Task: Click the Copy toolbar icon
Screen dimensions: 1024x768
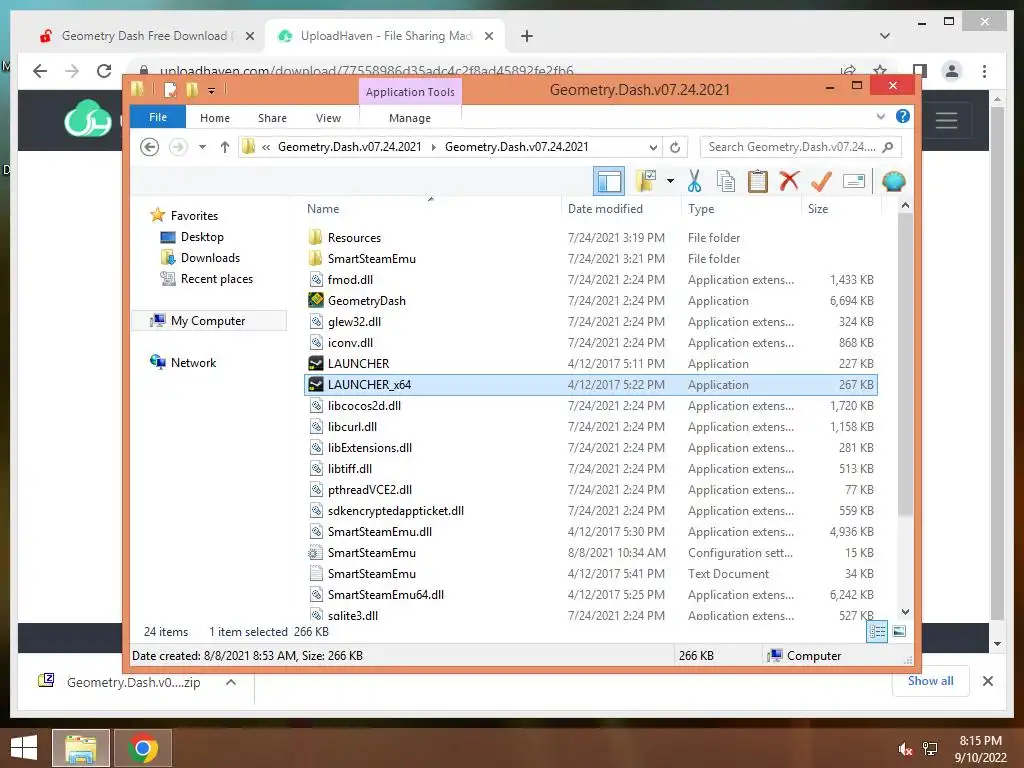Action: tap(726, 181)
